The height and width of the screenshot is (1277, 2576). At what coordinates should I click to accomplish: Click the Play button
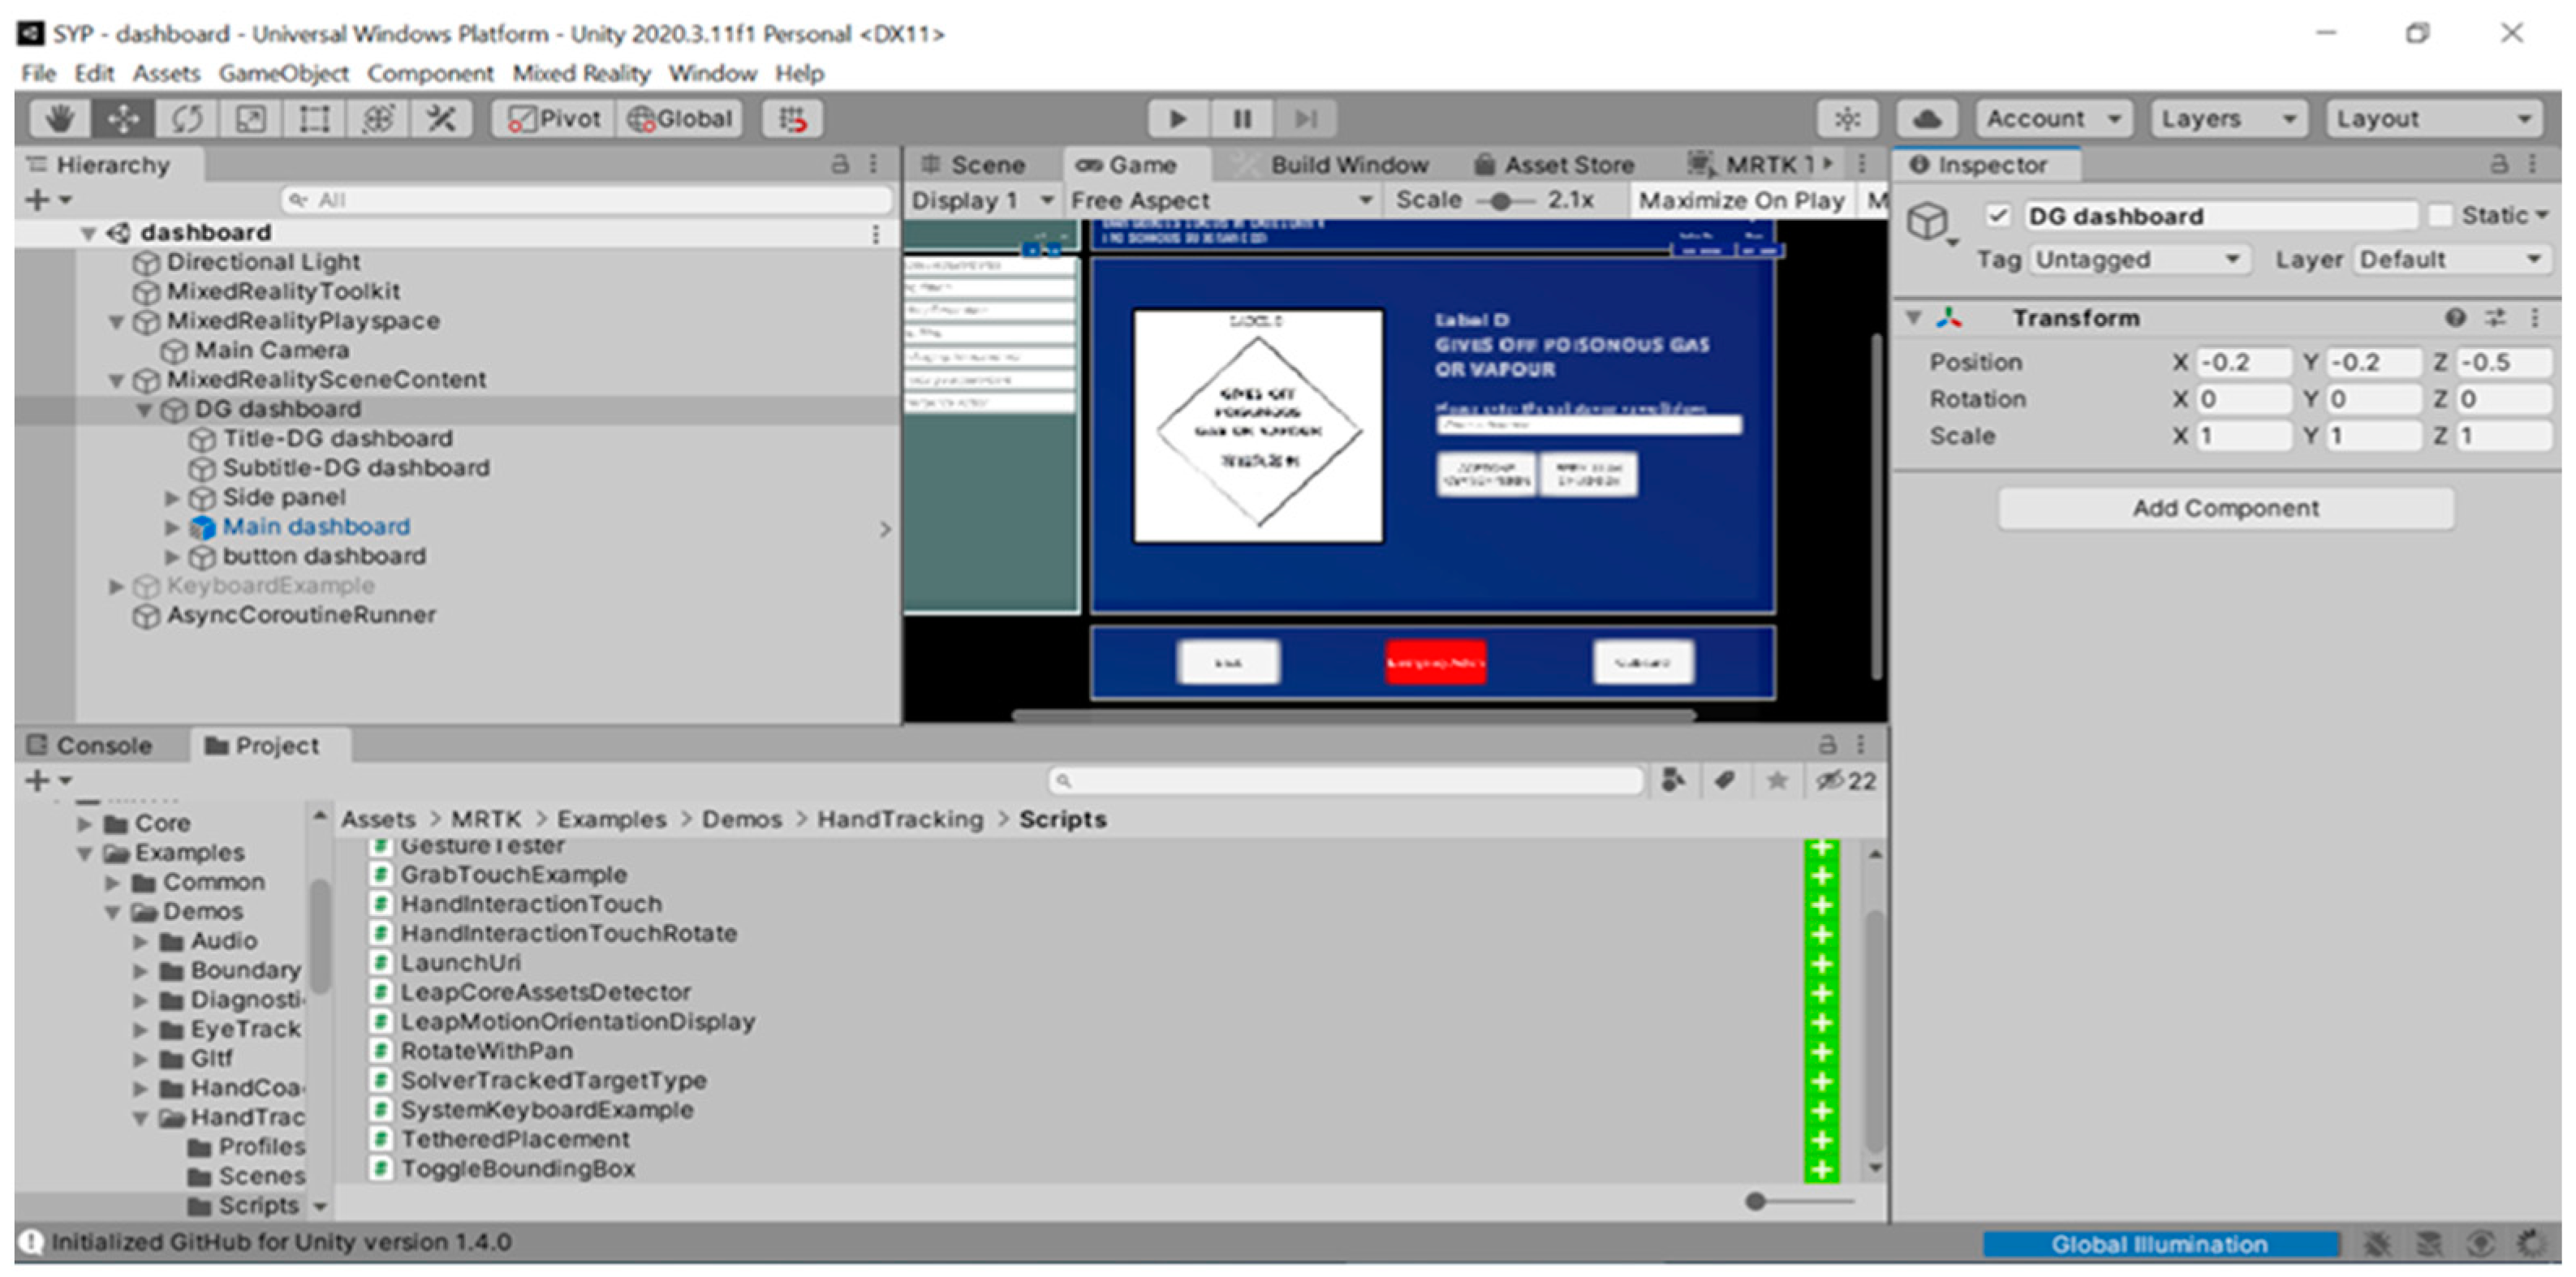1178,119
